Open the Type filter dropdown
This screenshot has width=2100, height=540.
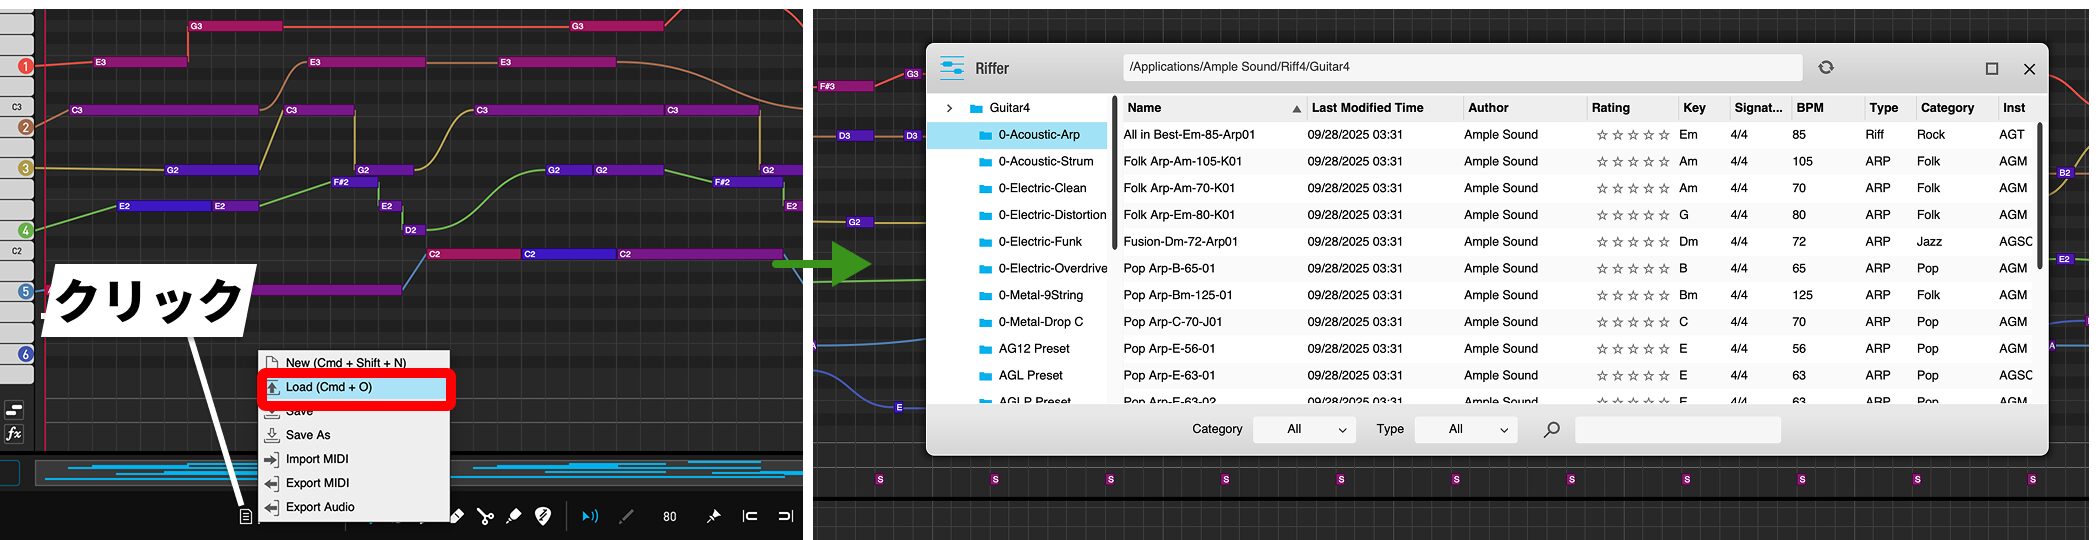1466,430
